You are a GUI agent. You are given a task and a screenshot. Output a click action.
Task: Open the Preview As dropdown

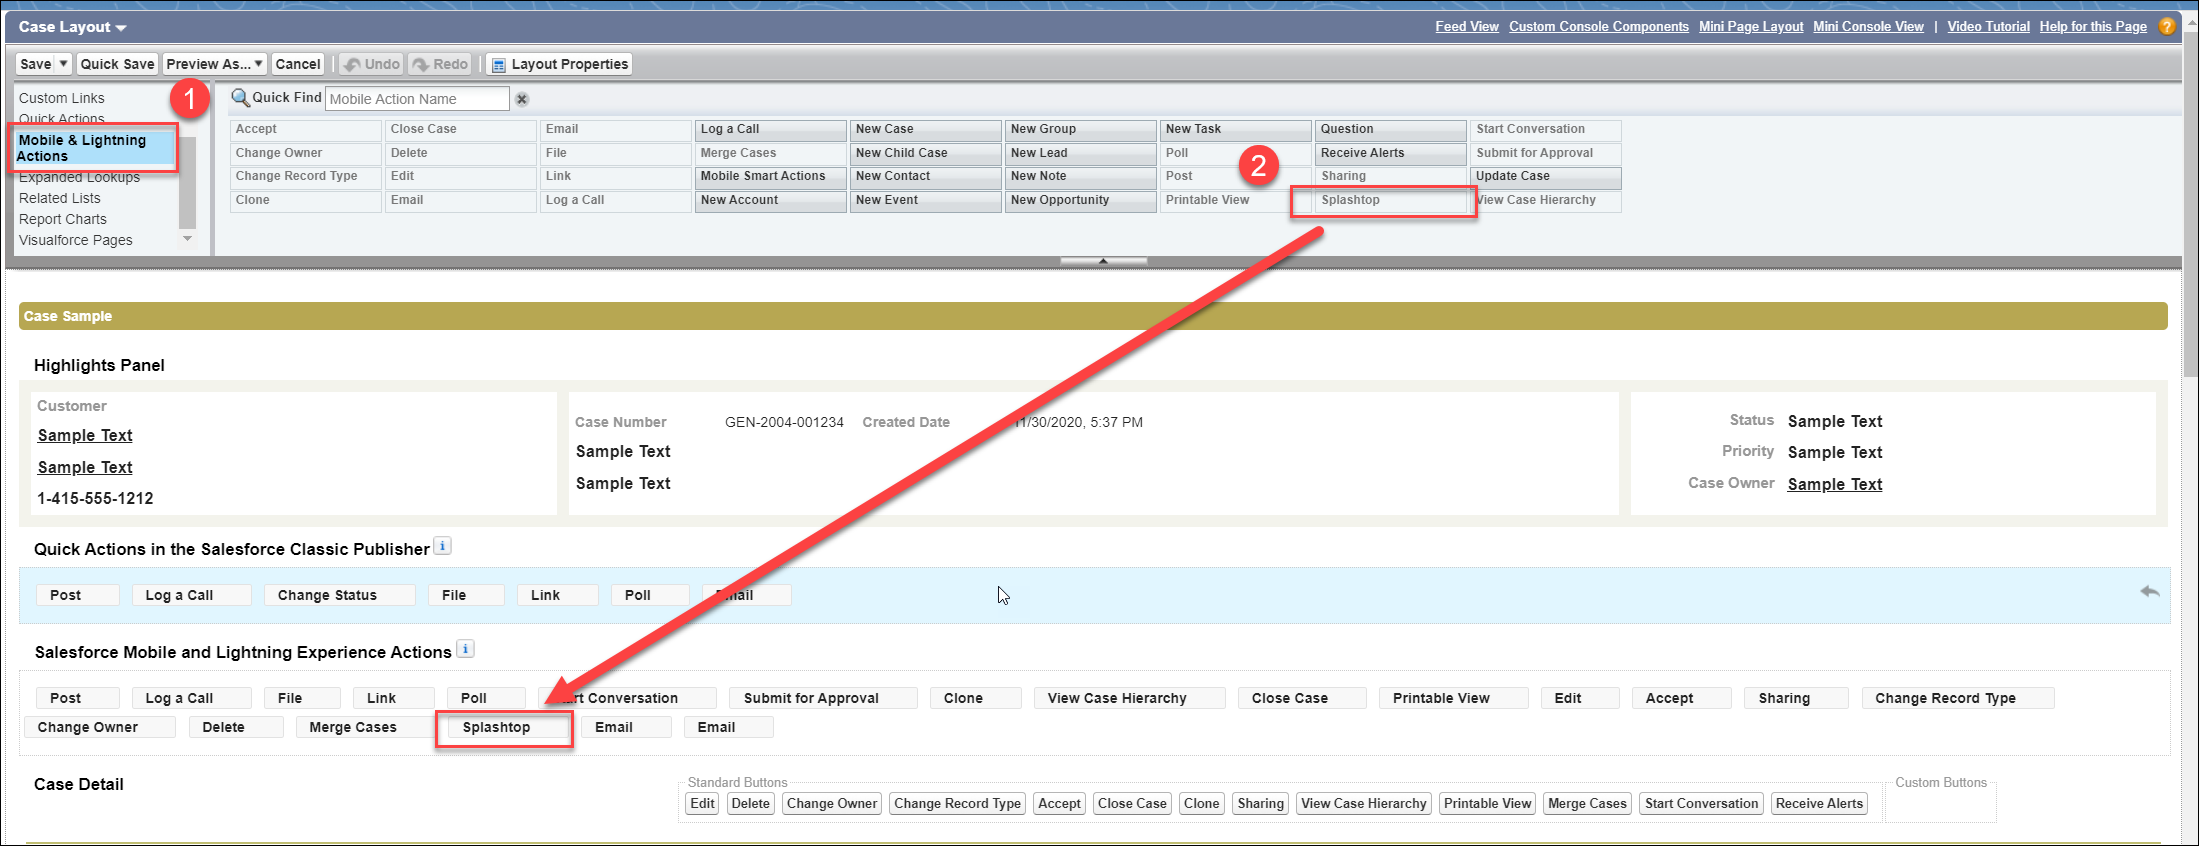(x=215, y=64)
